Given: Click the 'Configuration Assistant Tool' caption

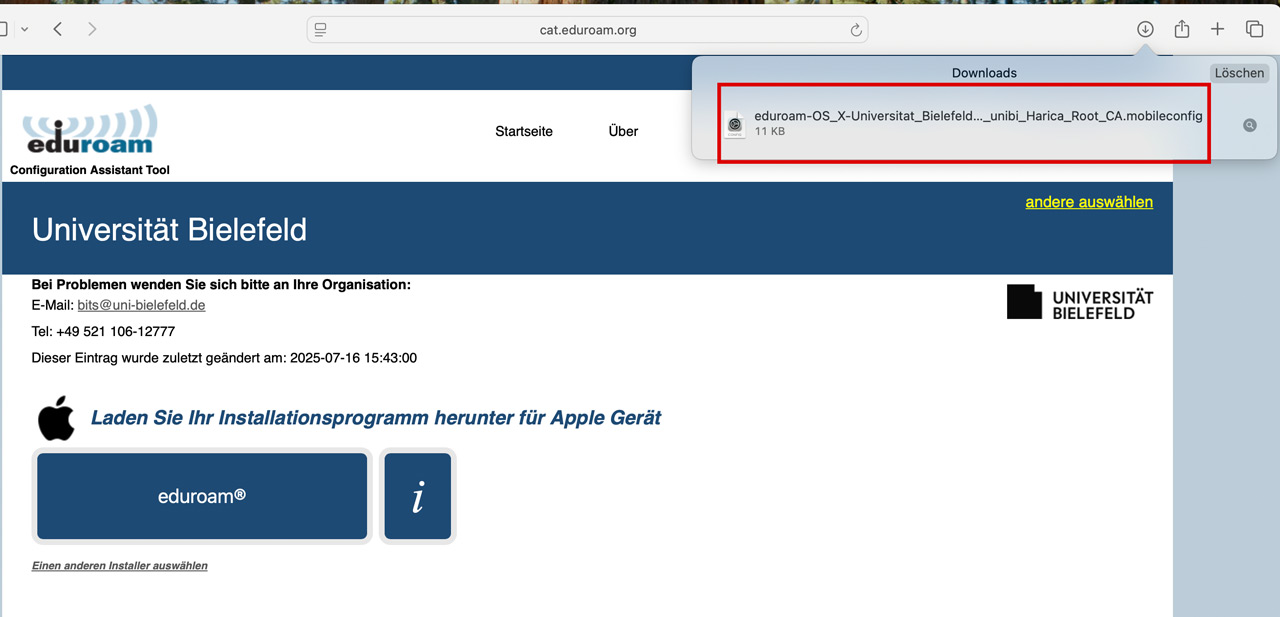Looking at the screenshot, I should click(x=90, y=170).
